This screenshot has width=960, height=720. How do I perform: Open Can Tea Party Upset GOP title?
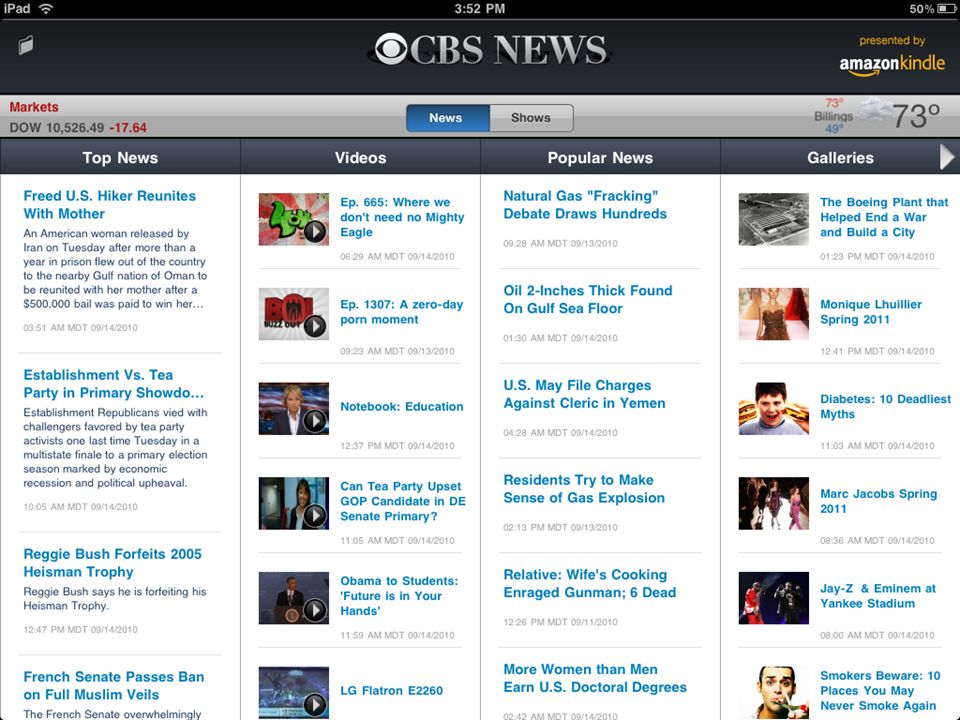click(403, 501)
